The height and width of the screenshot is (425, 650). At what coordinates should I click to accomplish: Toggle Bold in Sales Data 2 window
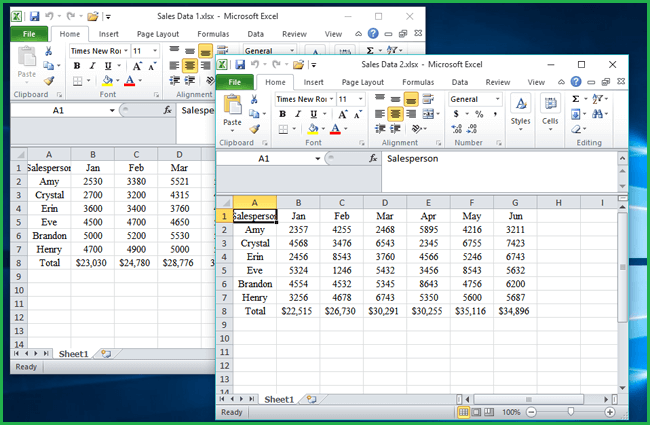283,114
